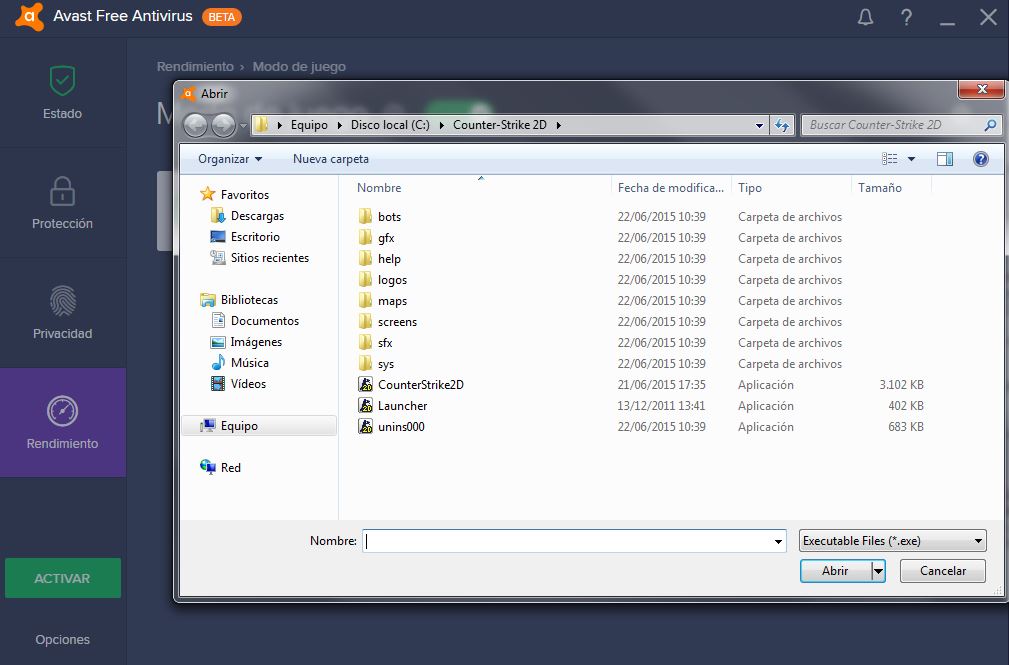Click the green ACTIVAR button
Viewport: 1009px width, 665px height.
point(62,578)
